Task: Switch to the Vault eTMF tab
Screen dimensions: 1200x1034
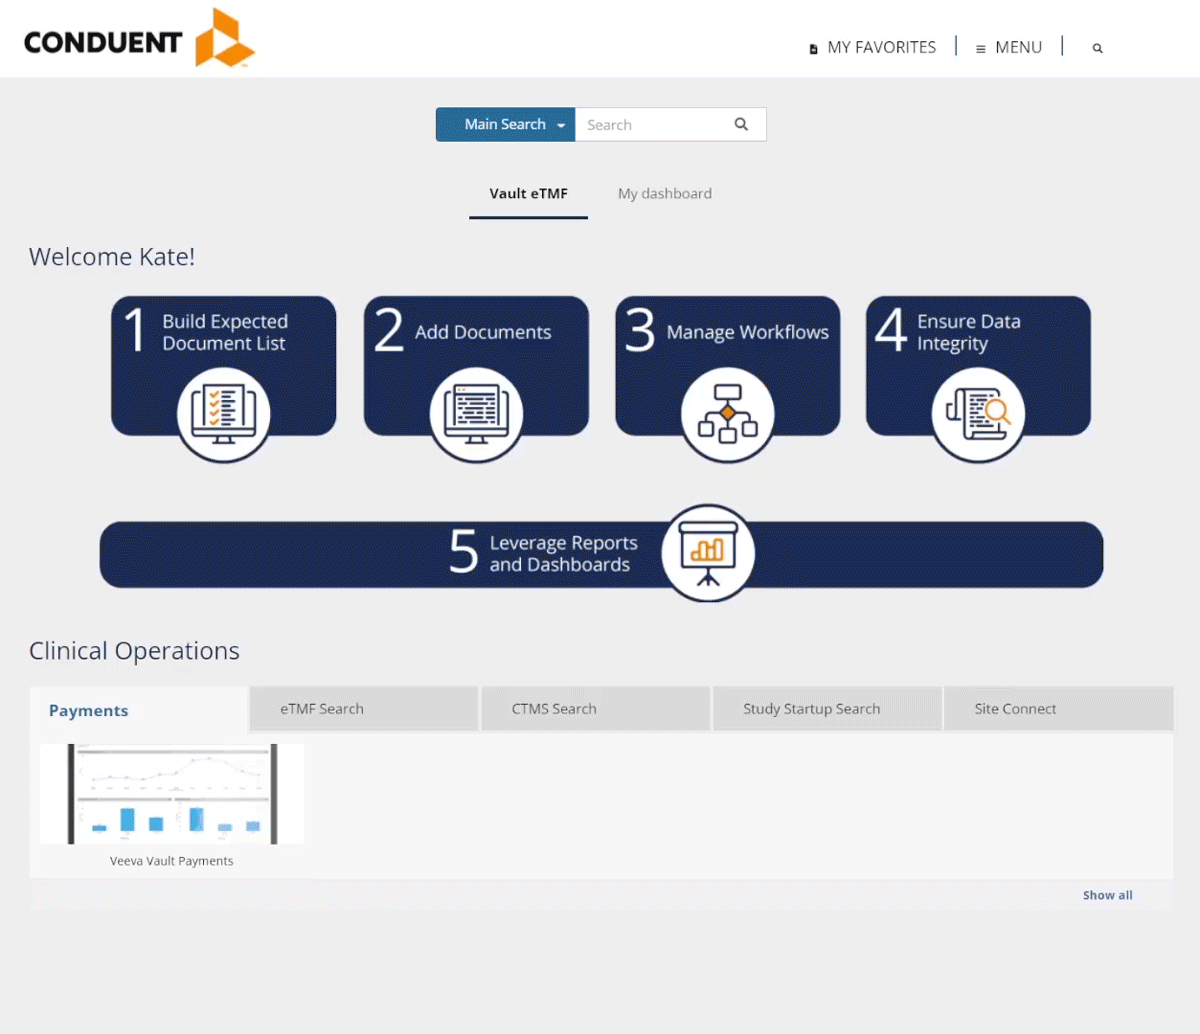Action: click(528, 194)
